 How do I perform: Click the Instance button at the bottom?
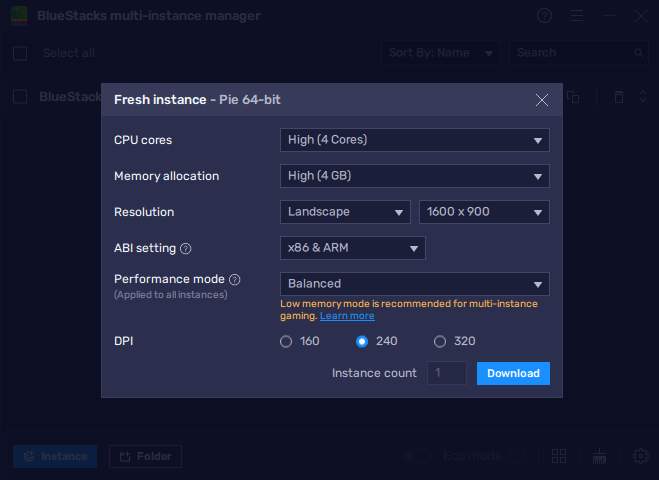(x=55, y=456)
